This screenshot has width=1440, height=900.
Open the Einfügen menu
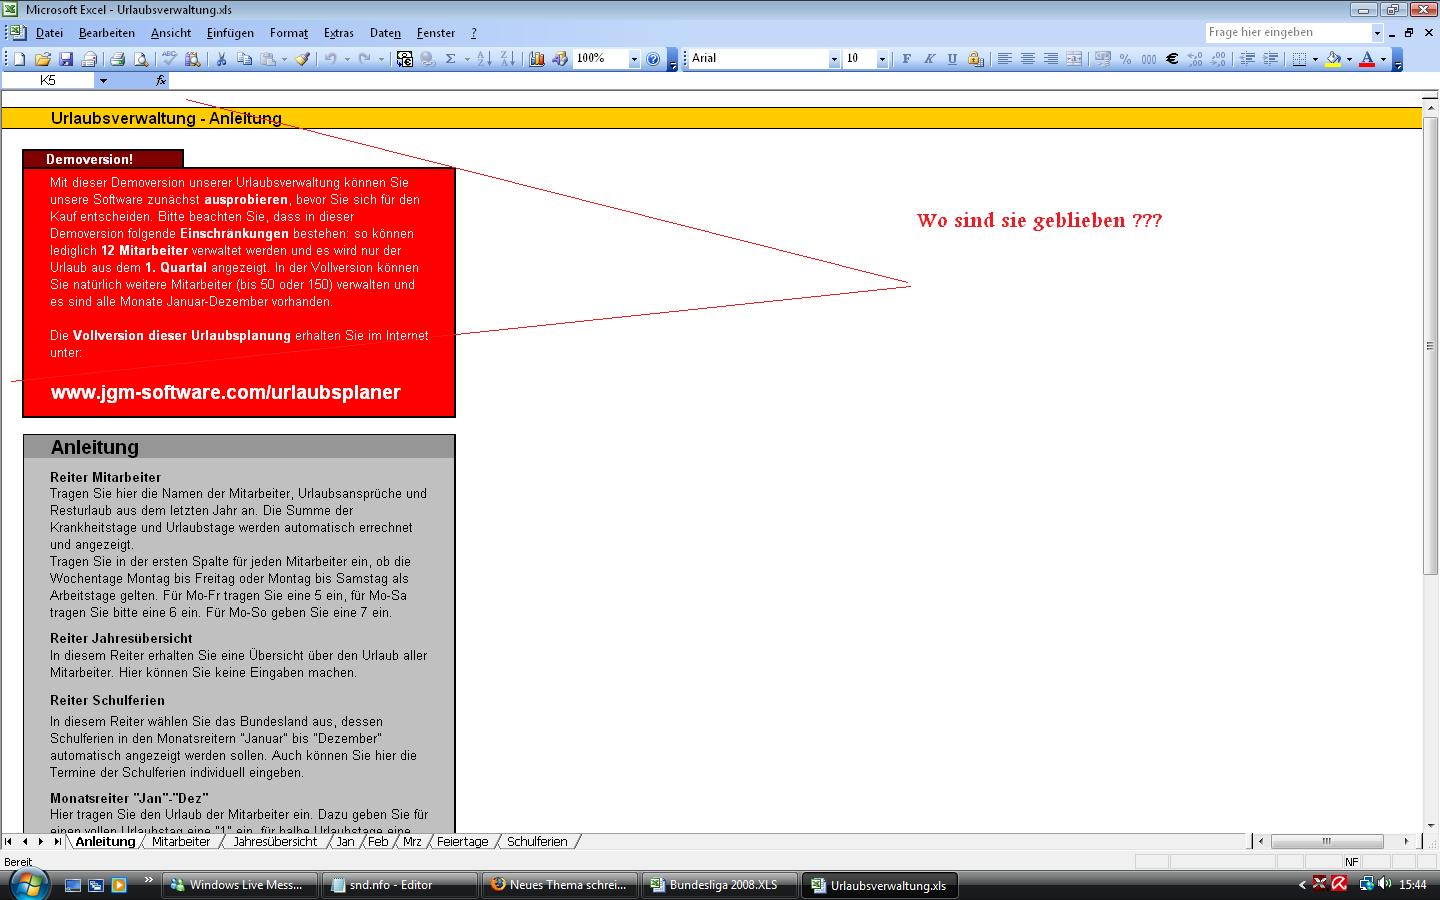[230, 33]
